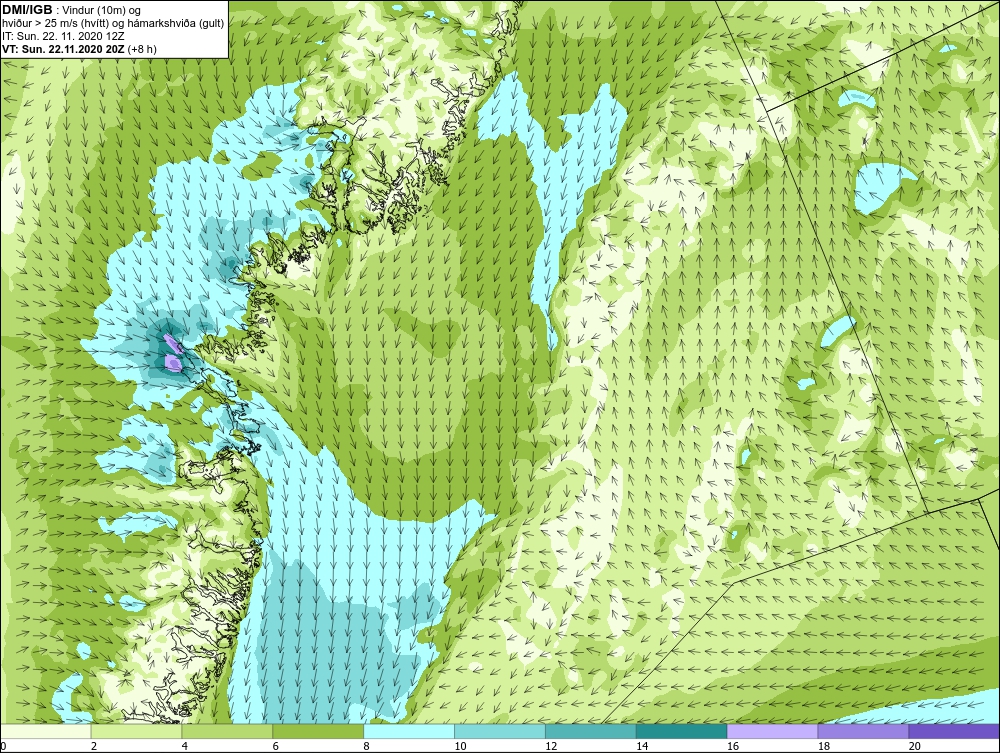Click the legend scale label '2'
The height and width of the screenshot is (753, 1000).
pyautogui.click(x=94, y=746)
